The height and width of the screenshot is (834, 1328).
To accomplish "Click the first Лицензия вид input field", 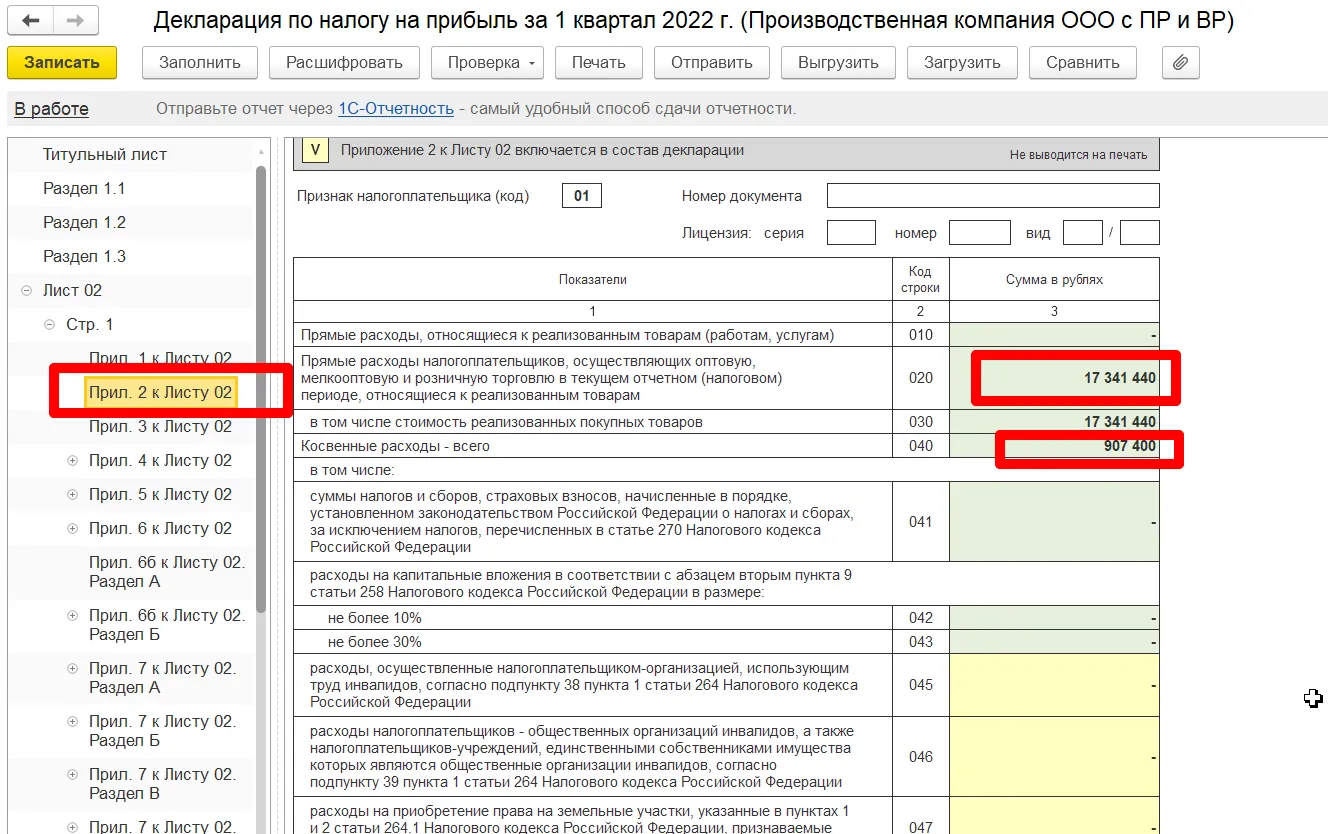I will [x=1082, y=233].
